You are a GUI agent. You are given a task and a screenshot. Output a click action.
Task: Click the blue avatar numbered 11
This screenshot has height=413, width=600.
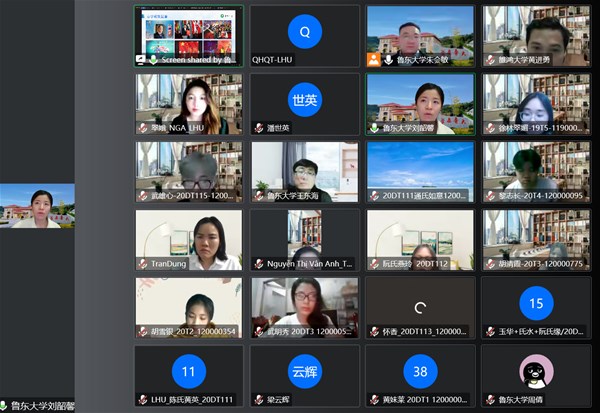click(189, 371)
